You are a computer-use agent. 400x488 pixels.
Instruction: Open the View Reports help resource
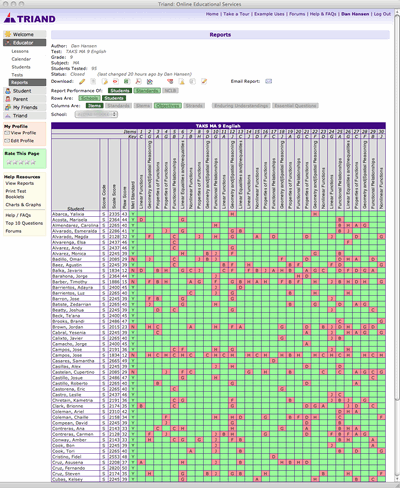[19, 183]
